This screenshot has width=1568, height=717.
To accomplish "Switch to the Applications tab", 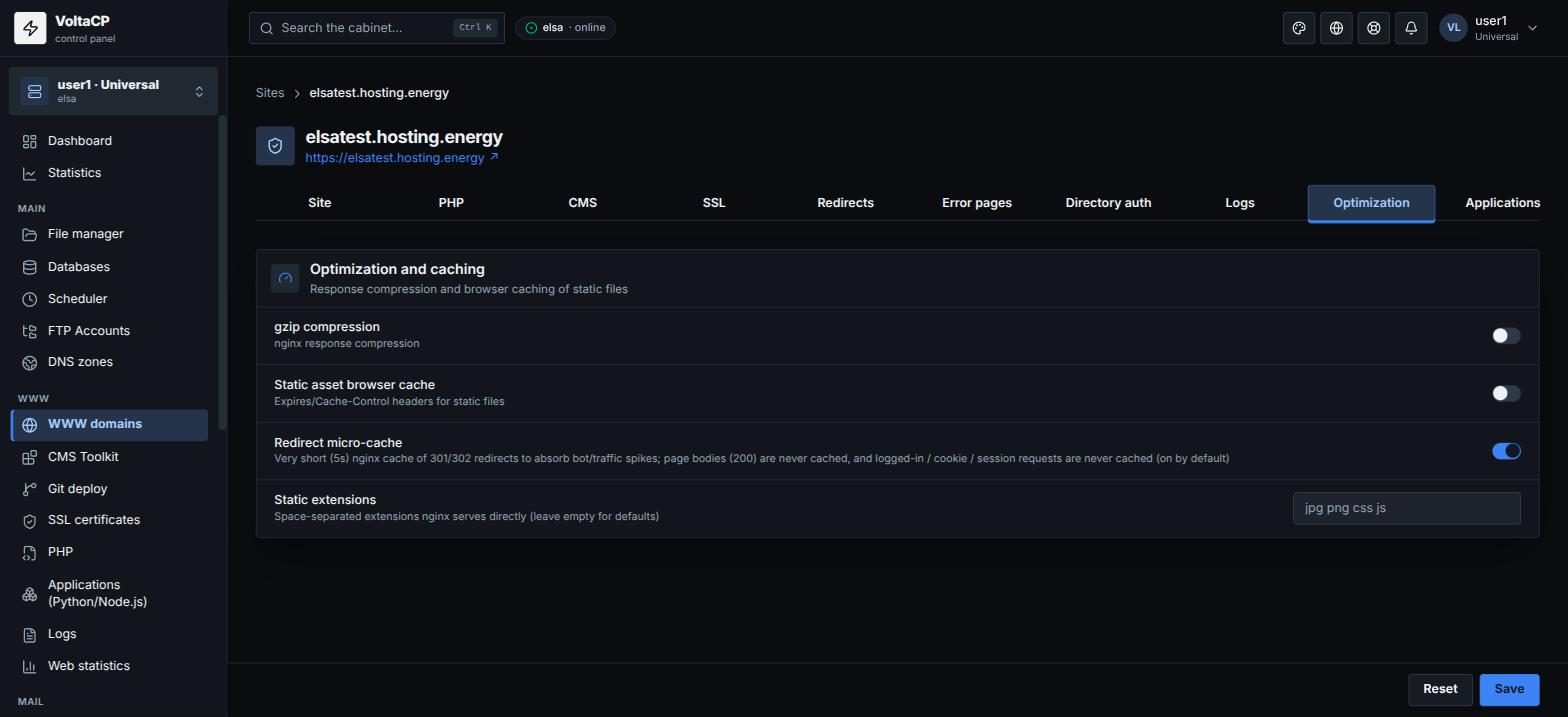I will click(x=1502, y=203).
